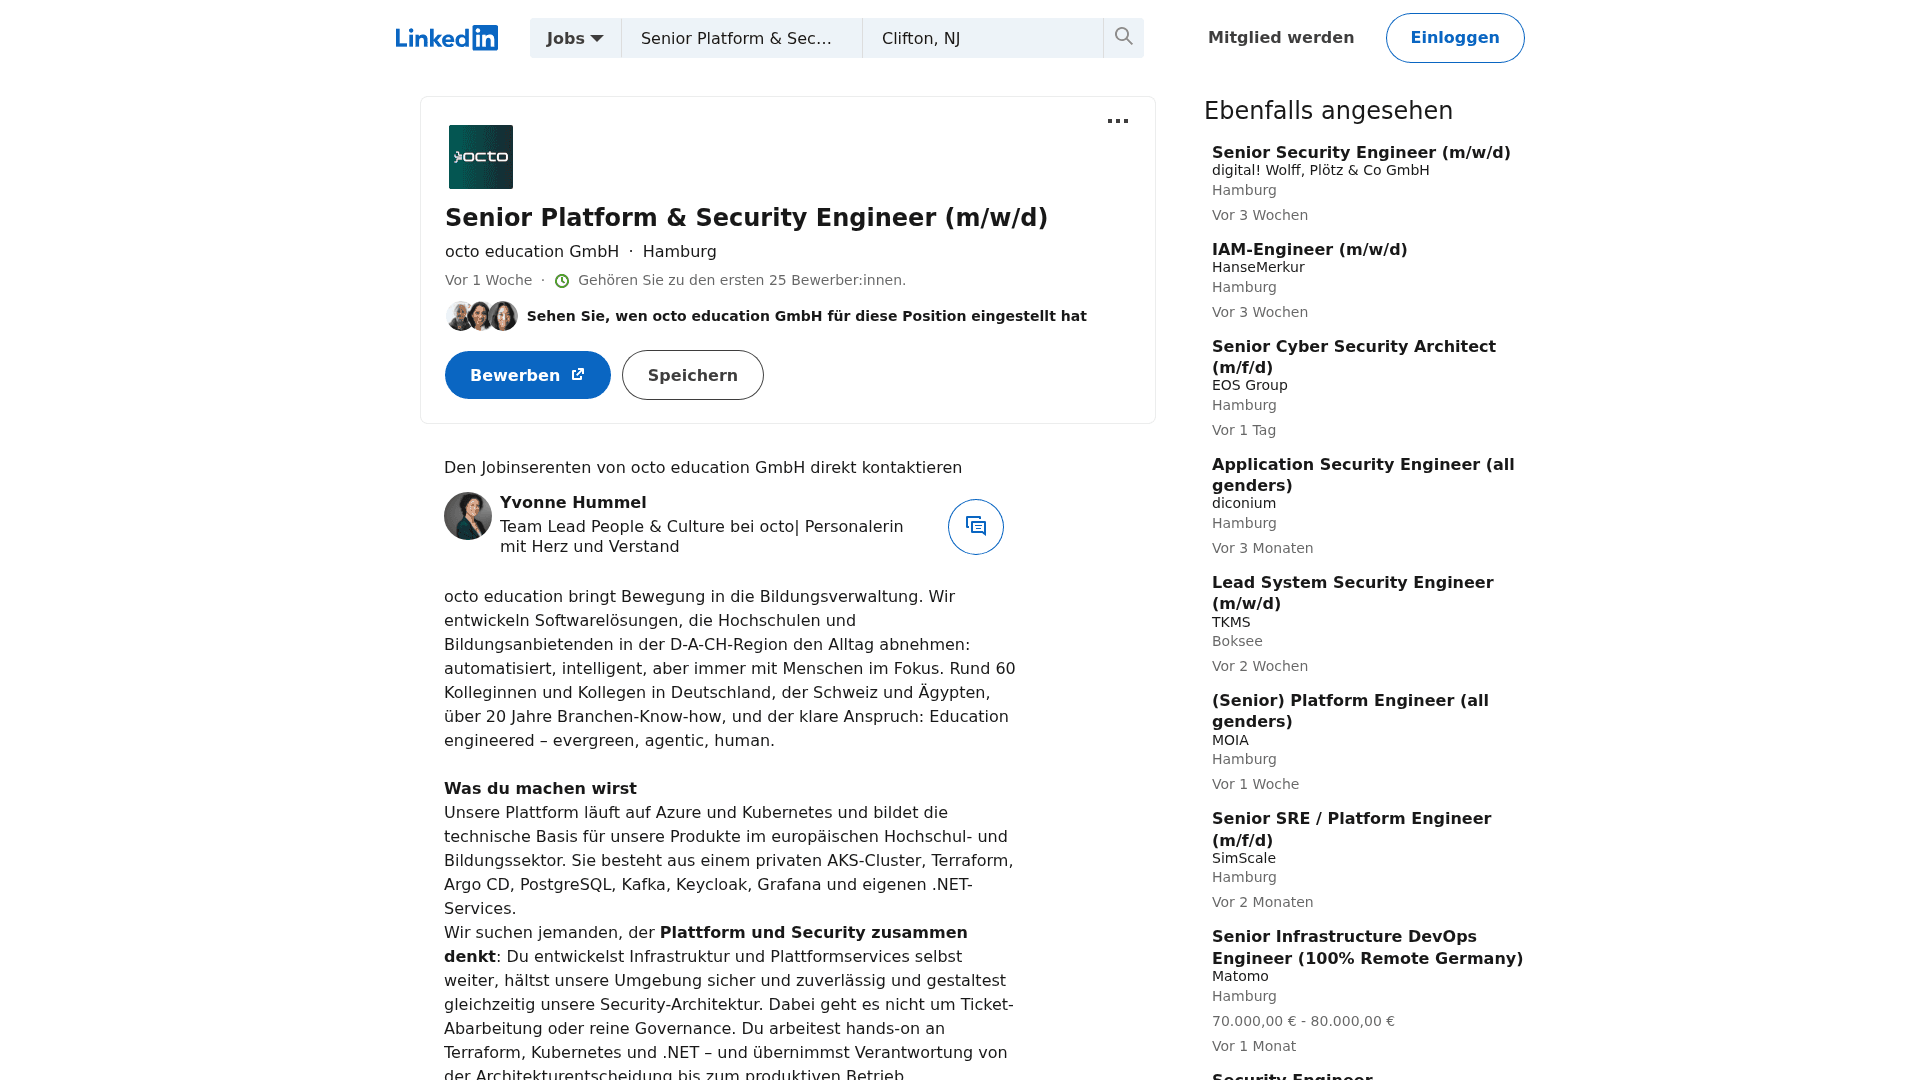
Task: Click 'SimScale' company text
Action: tap(1243, 858)
